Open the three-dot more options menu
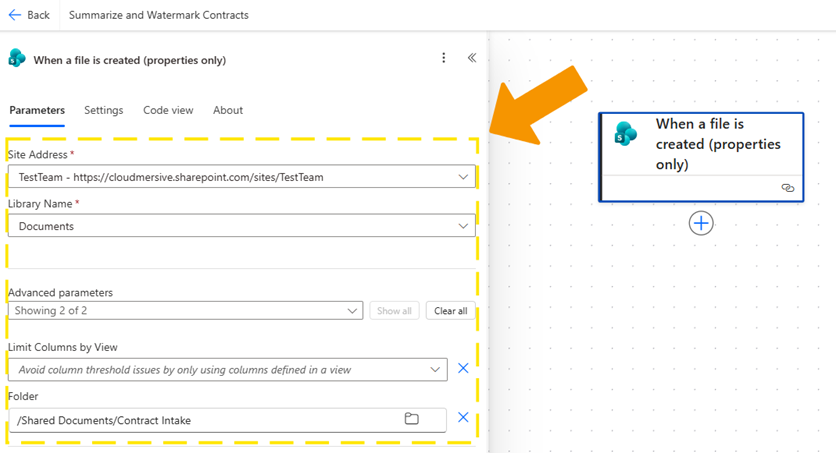 [x=444, y=58]
